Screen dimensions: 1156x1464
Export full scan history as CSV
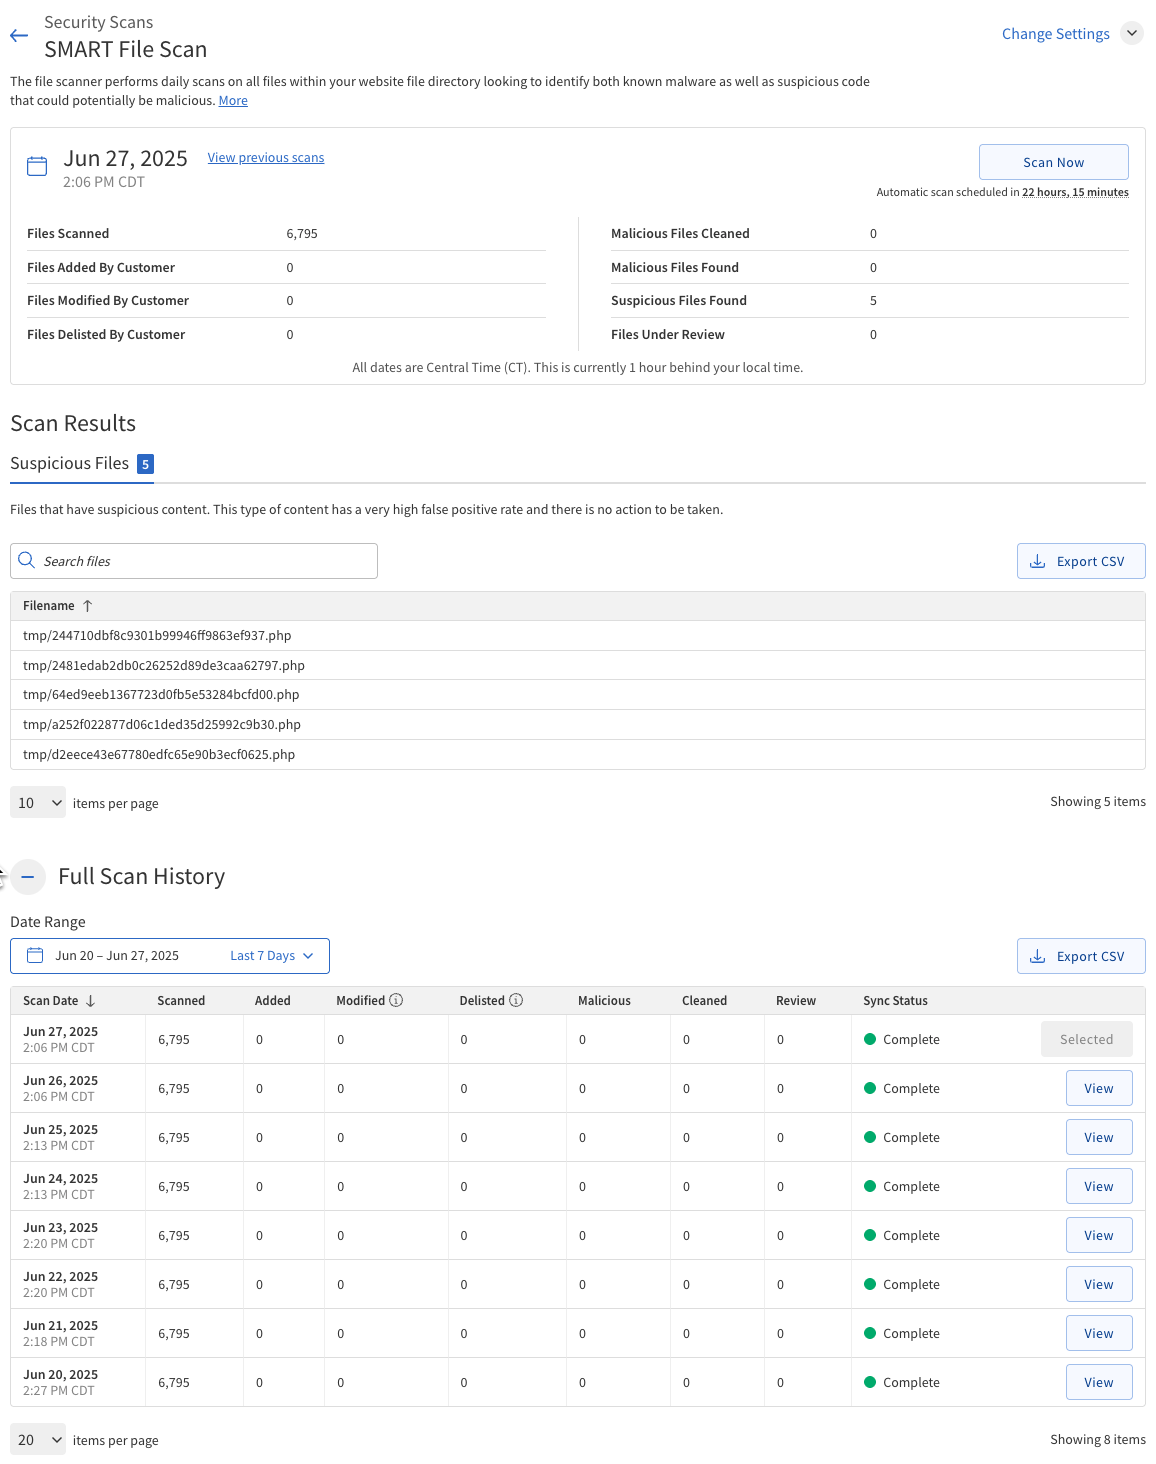pos(1081,956)
